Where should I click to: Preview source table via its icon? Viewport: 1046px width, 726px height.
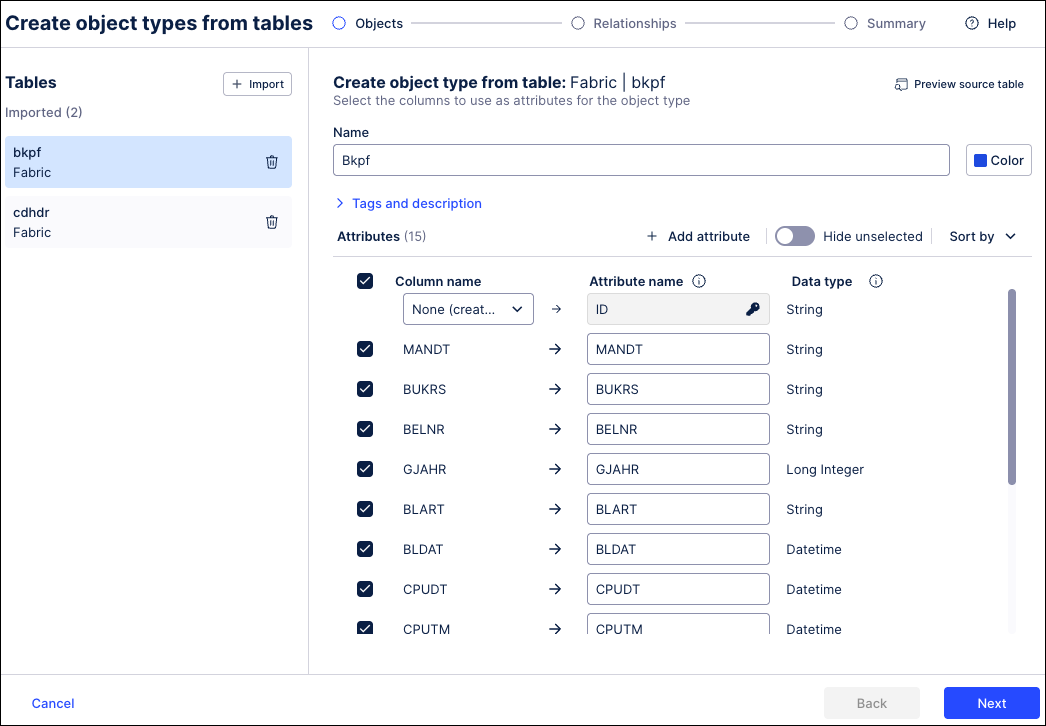tap(902, 84)
